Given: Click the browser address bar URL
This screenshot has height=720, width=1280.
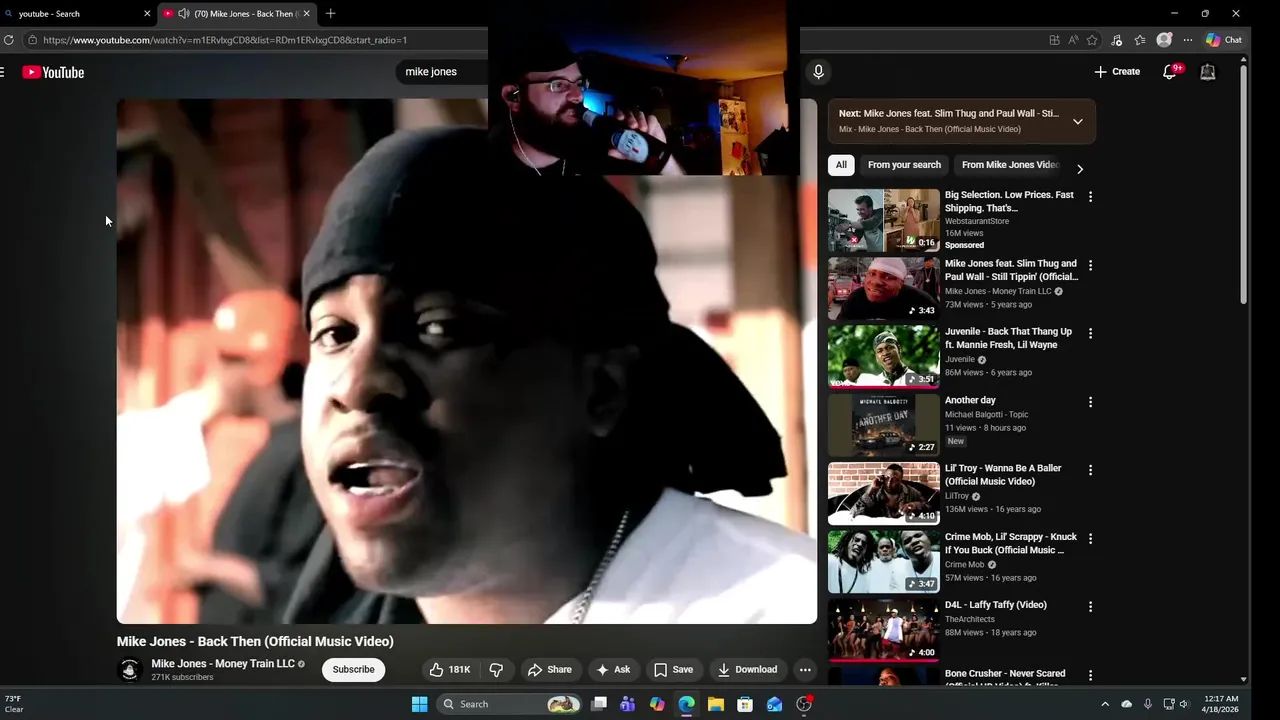Looking at the screenshot, I should [225, 40].
